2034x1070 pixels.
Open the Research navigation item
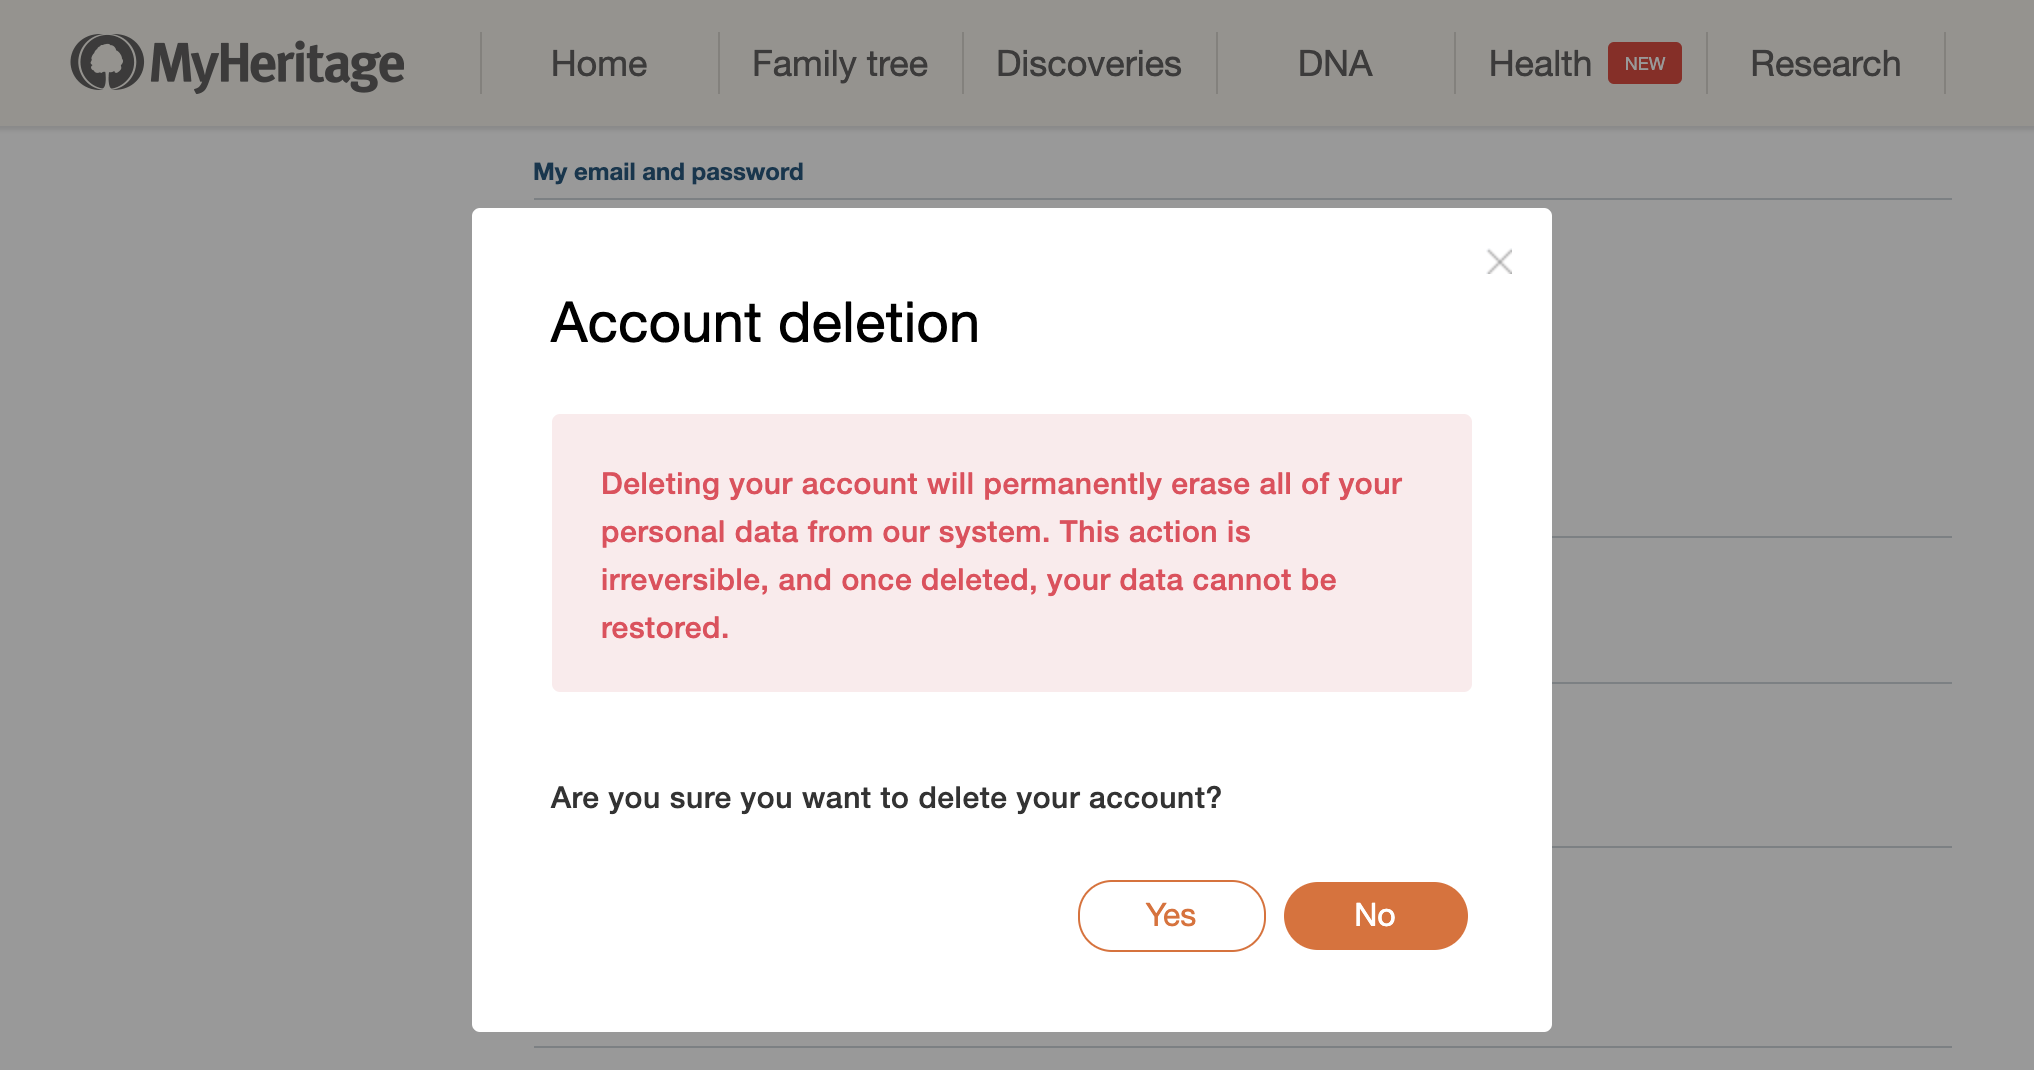(x=1825, y=63)
